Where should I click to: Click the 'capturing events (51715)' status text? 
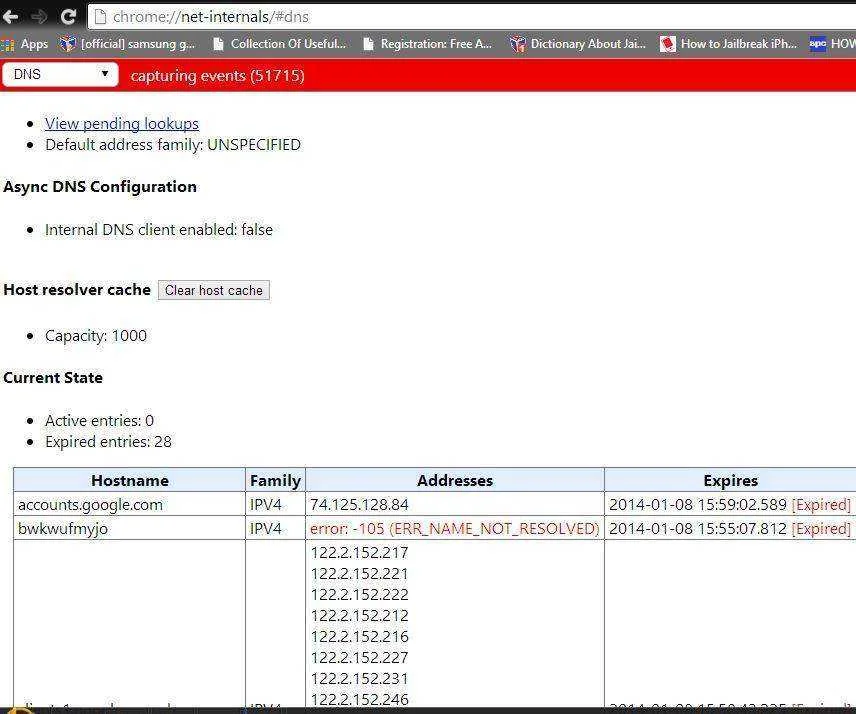(217, 75)
